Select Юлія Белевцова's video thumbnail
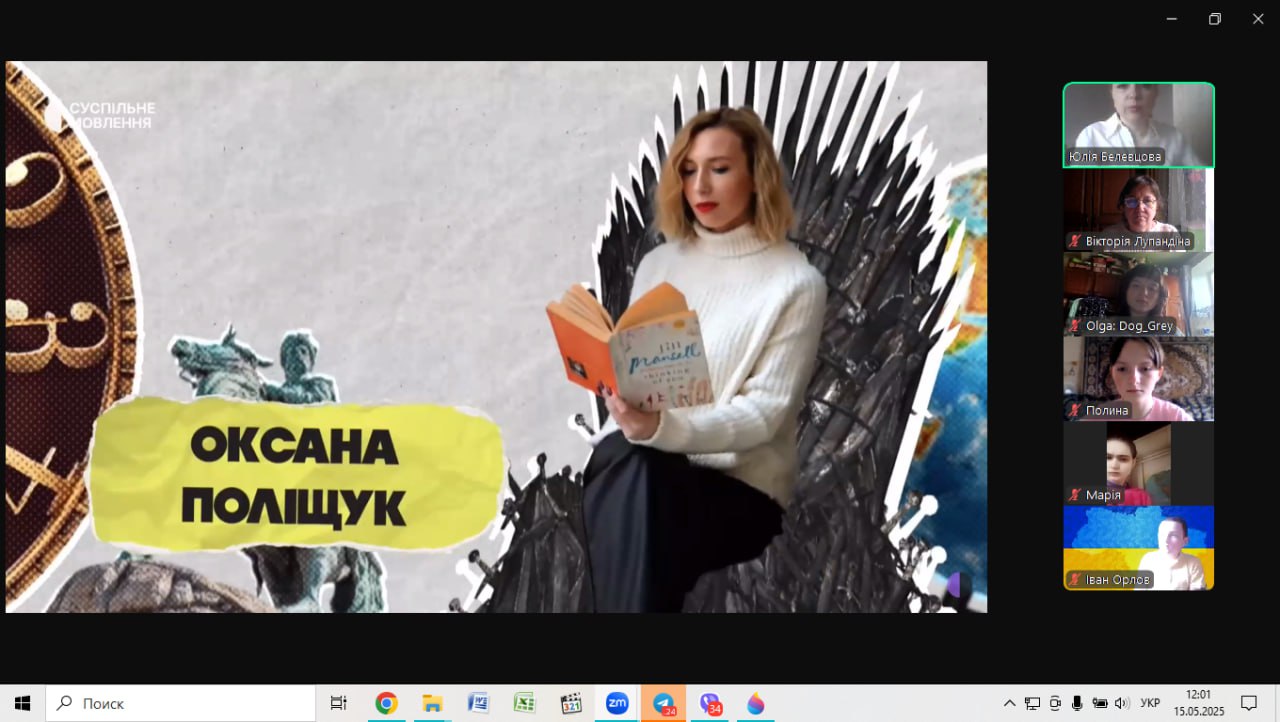This screenshot has height=722, width=1280. point(1139,125)
